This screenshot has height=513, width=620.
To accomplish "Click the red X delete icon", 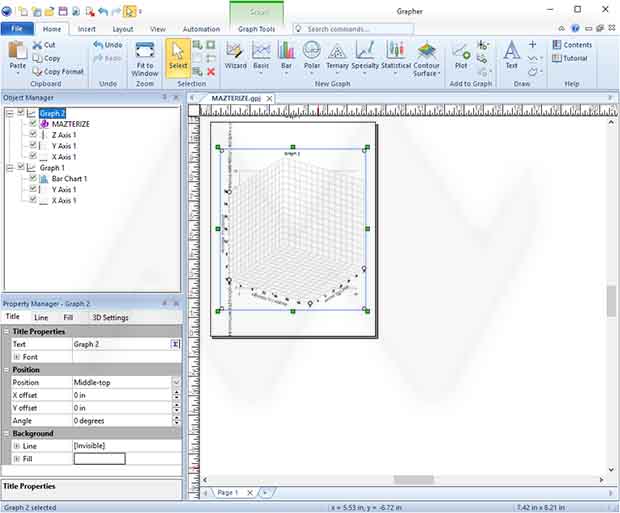I will [x=211, y=72].
